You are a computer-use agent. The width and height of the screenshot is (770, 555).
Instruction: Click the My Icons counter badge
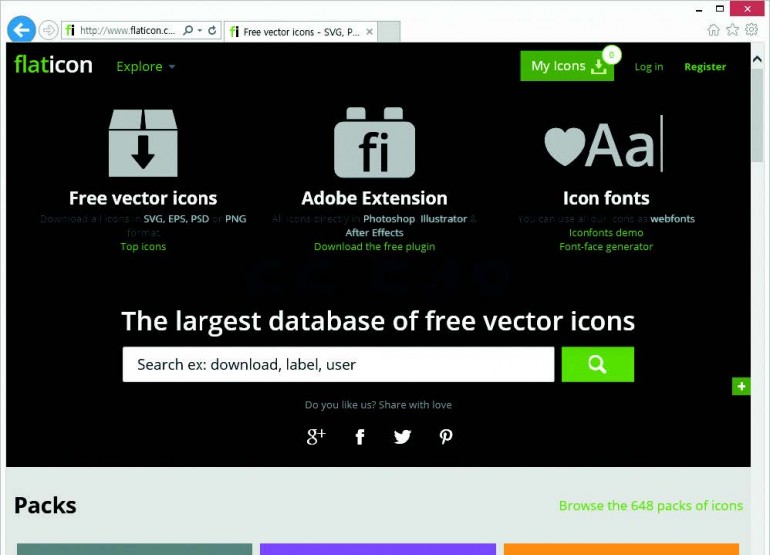tap(611, 55)
